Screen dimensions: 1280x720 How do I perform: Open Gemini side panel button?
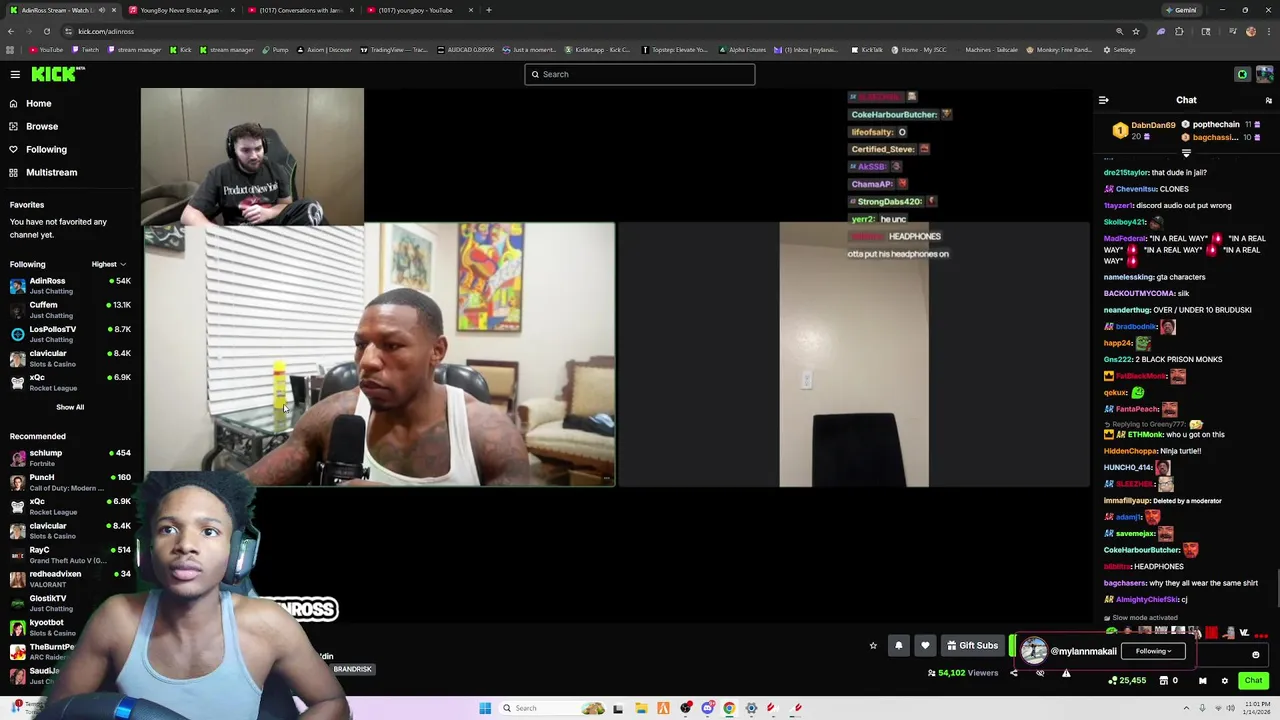coord(1181,10)
